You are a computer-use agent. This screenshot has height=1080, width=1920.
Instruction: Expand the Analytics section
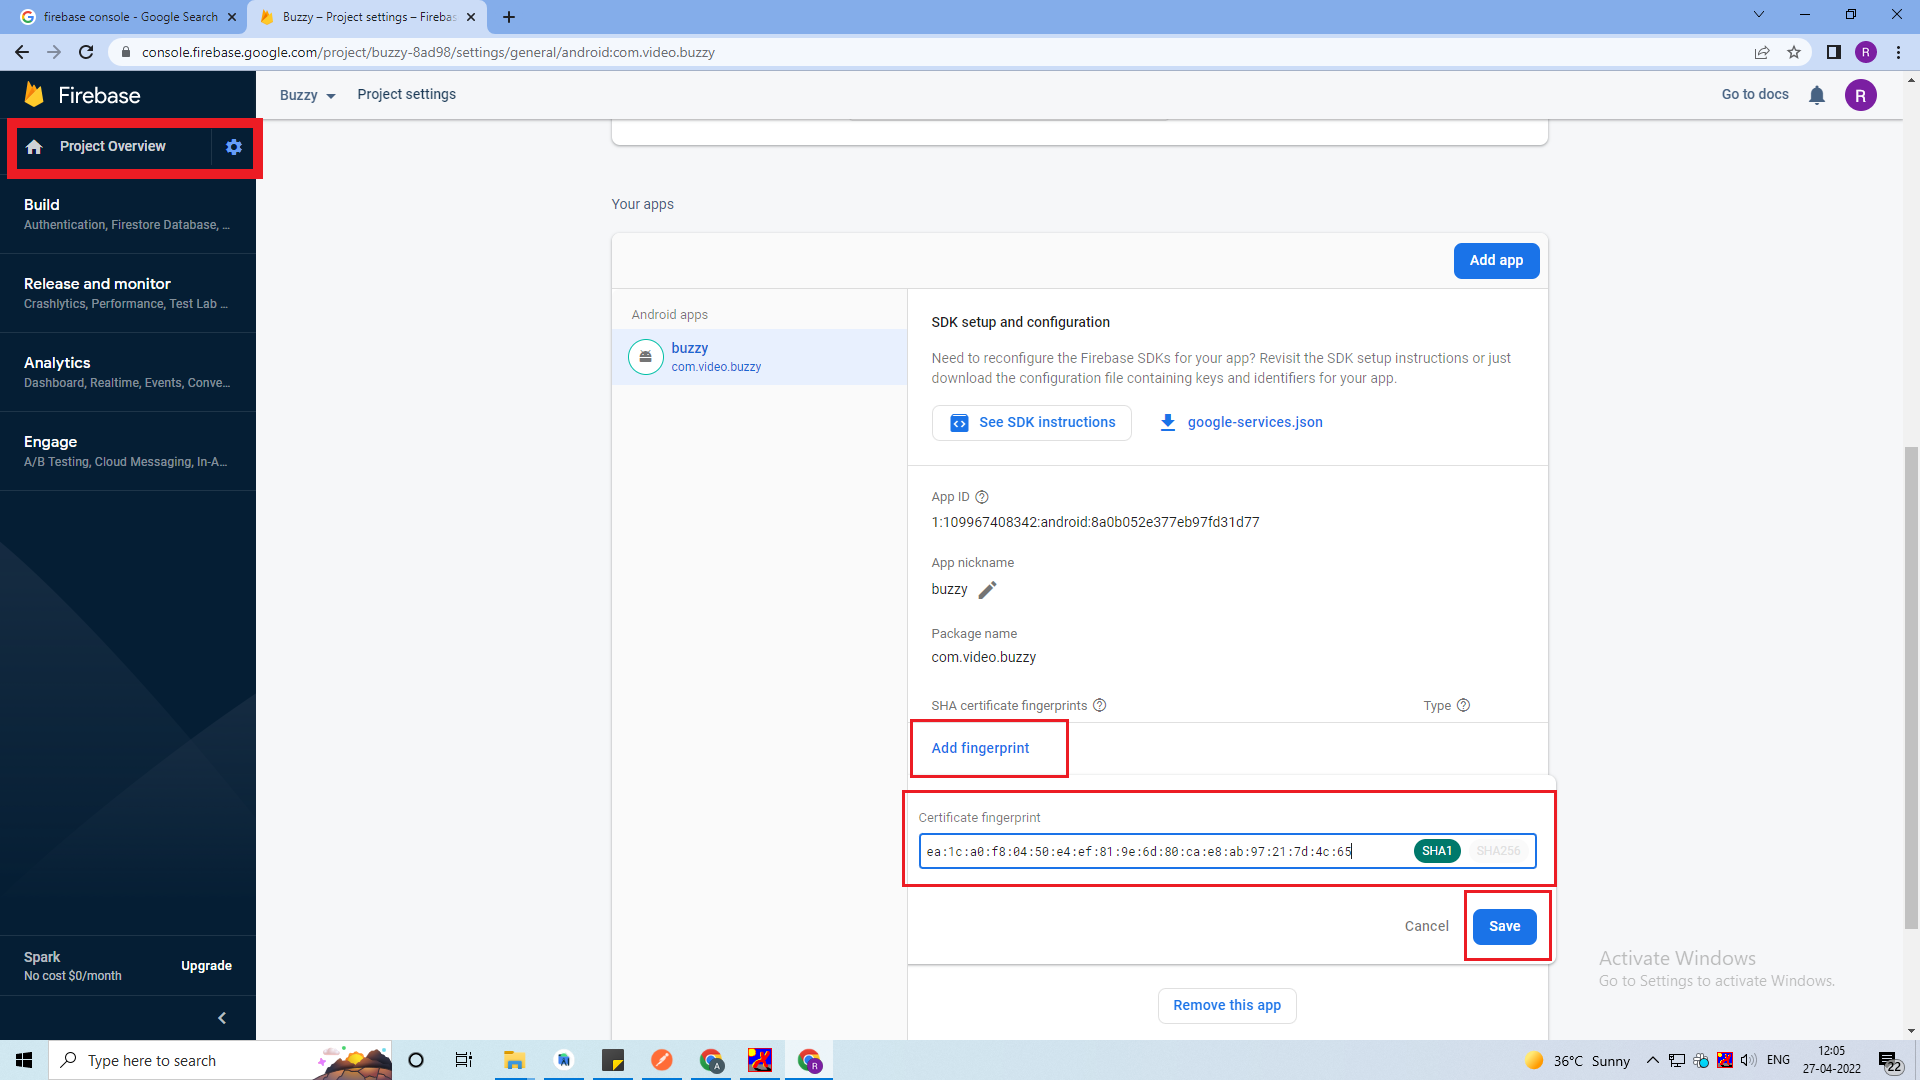[x=128, y=372]
